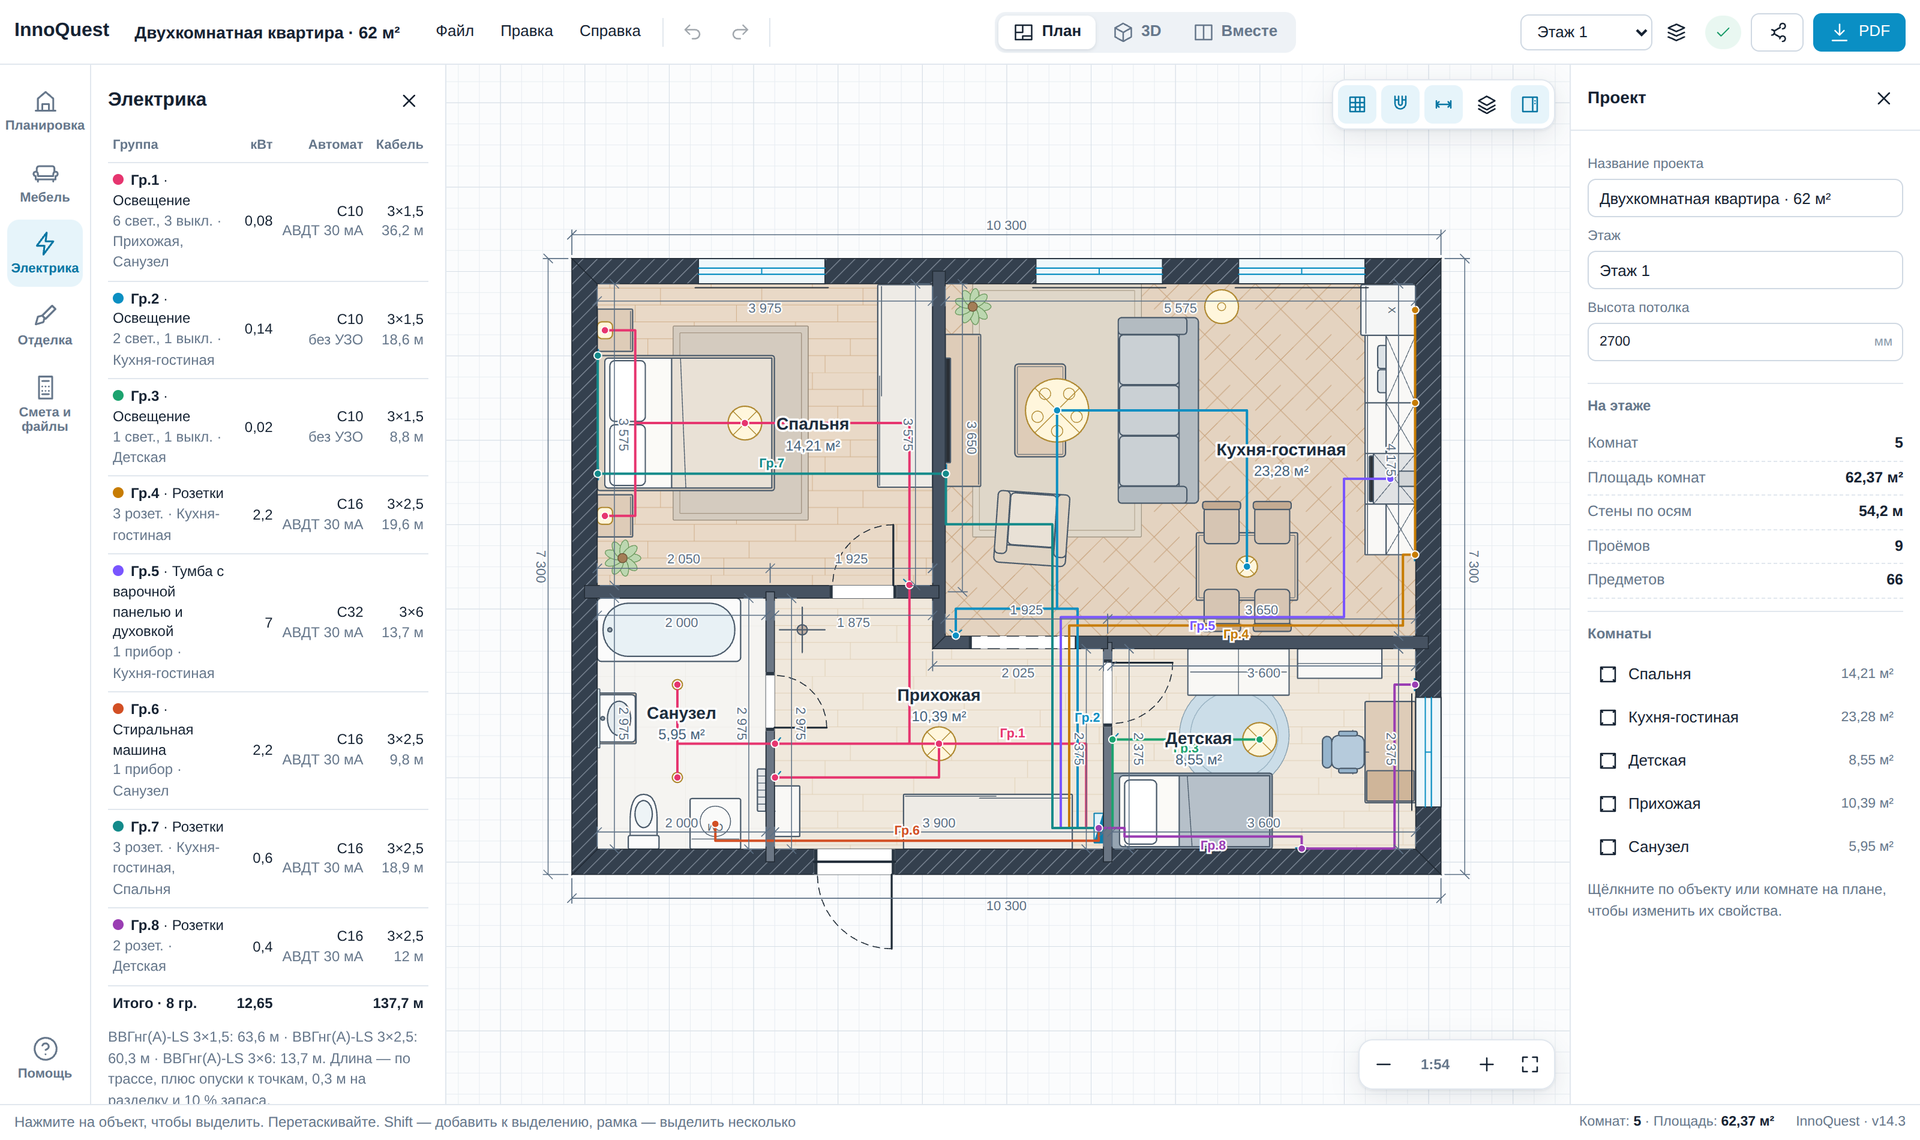Viewport: 1920px width, 1140px height.
Task: Toggle the dimensions display icon
Action: [x=1443, y=104]
